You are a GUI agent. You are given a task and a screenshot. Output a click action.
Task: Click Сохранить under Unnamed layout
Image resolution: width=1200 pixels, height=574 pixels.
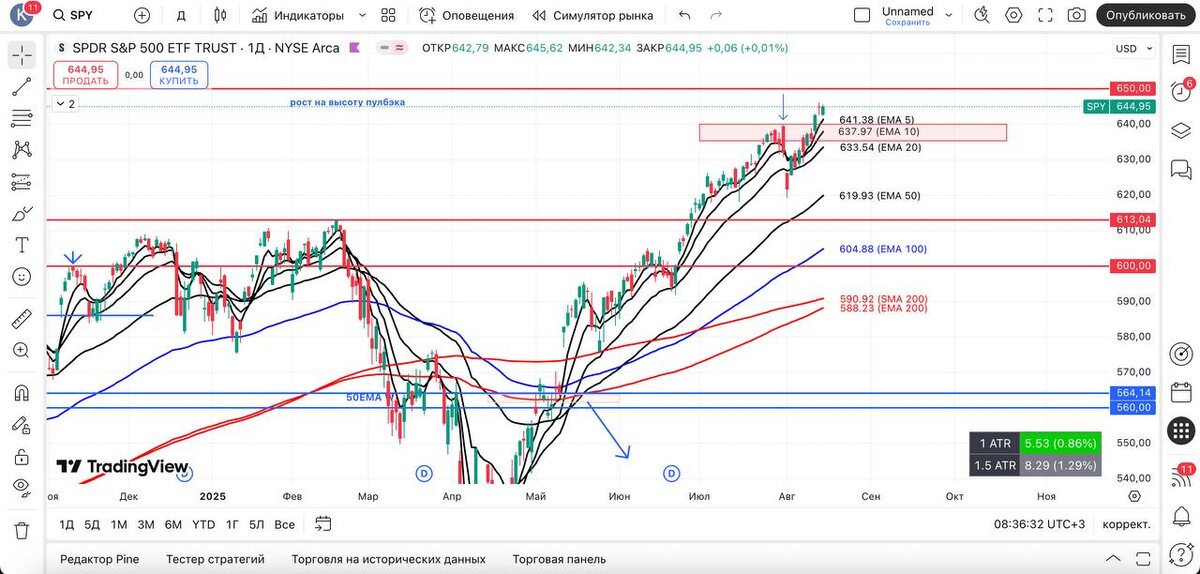tap(907, 22)
